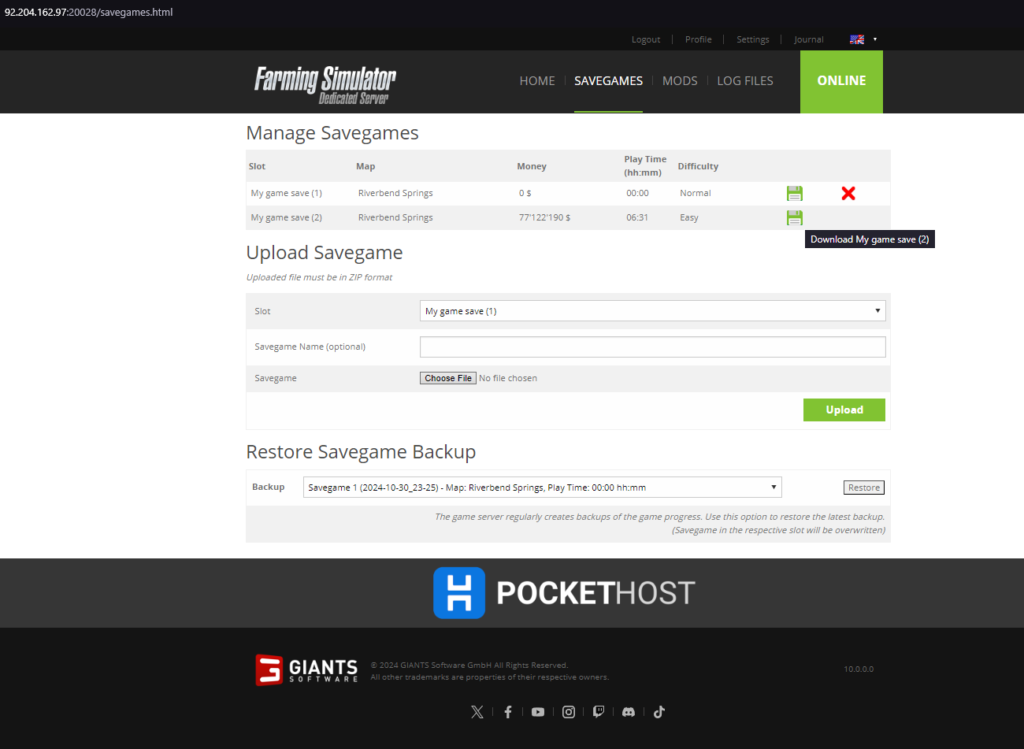
Task: Open the Settings link
Action: tap(752, 39)
